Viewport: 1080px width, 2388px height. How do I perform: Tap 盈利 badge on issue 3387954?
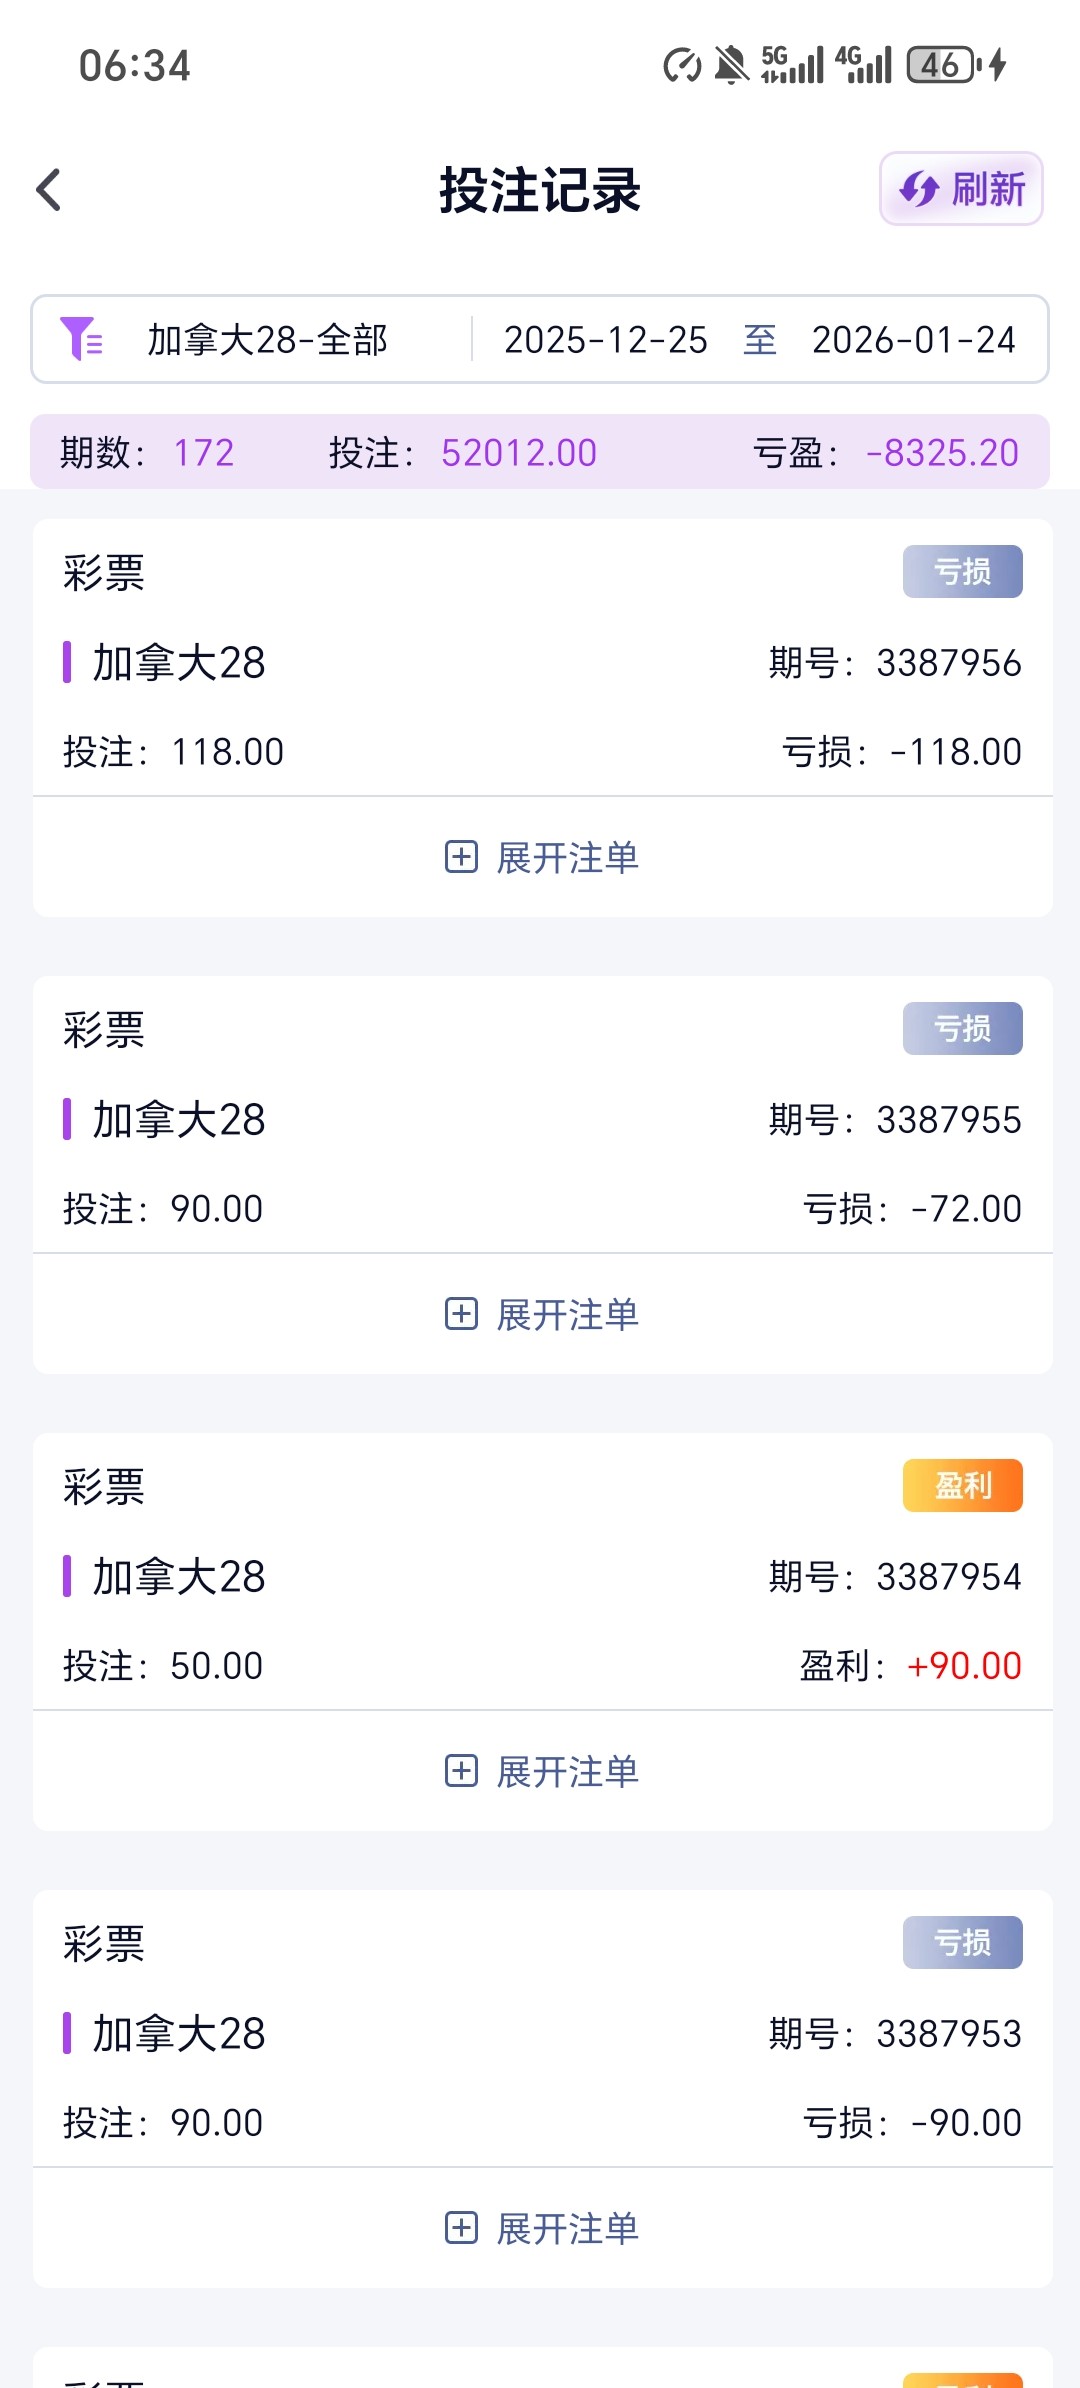click(x=962, y=1486)
